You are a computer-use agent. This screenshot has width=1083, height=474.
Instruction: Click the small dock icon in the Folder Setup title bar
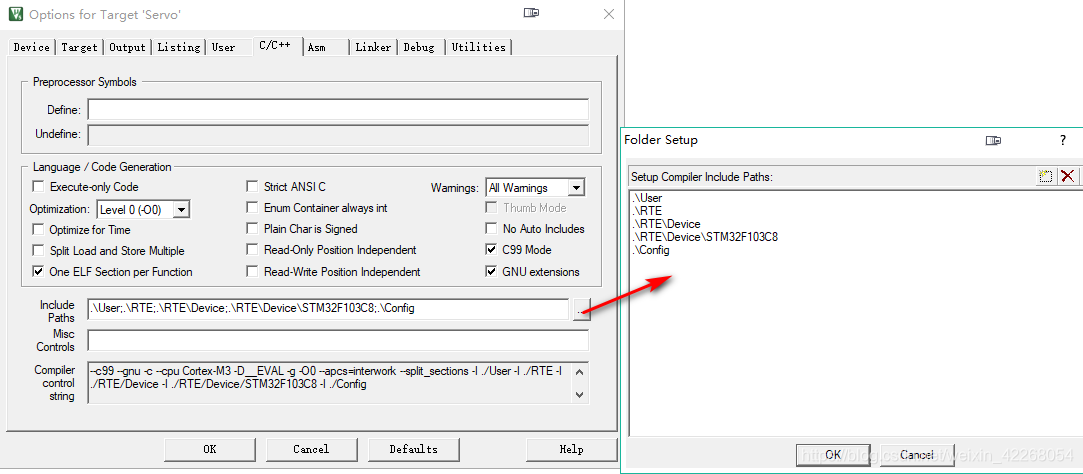click(x=993, y=140)
